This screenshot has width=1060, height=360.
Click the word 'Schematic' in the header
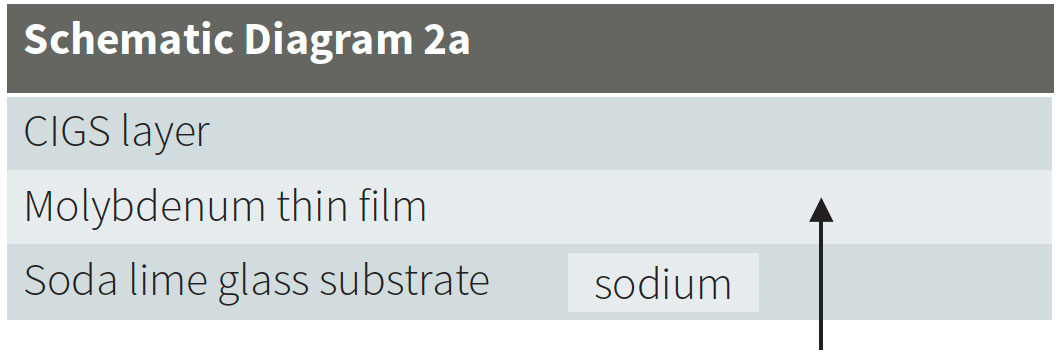[x=129, y=41]
